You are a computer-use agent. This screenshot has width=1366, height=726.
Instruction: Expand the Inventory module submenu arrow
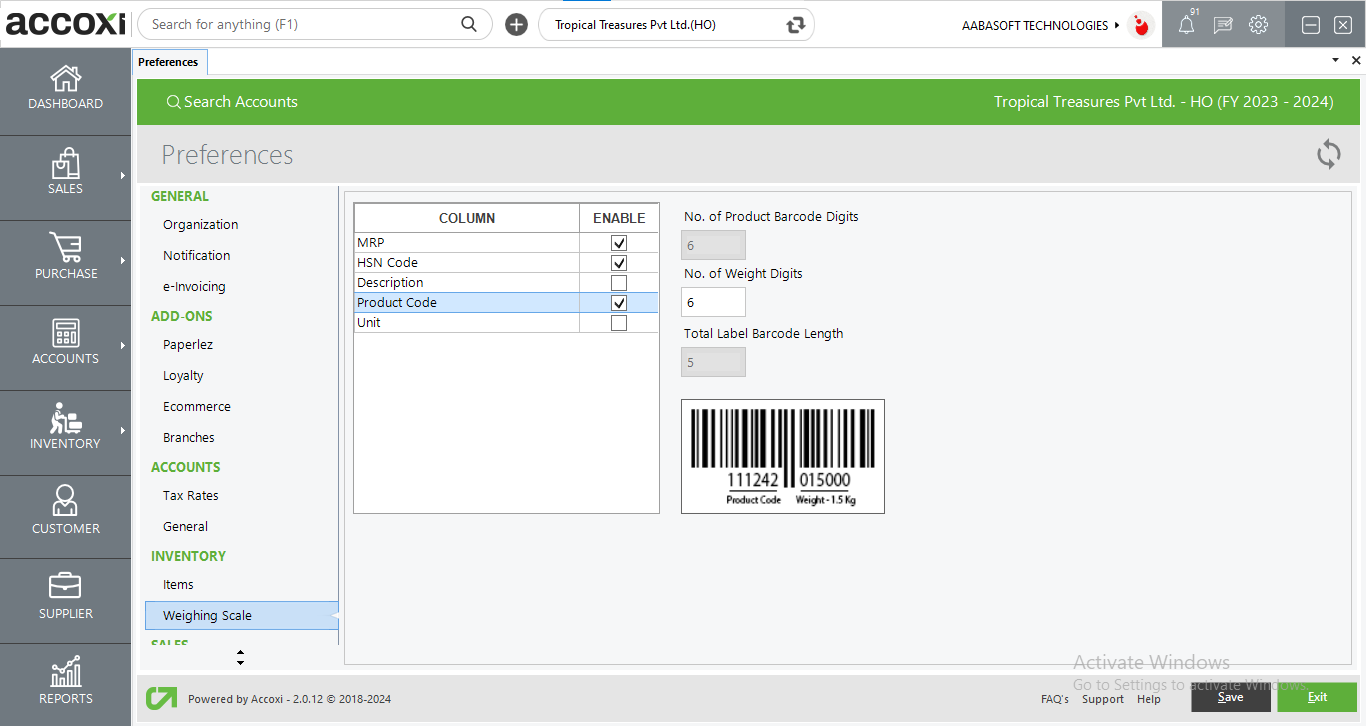click(x=123, y=431)
